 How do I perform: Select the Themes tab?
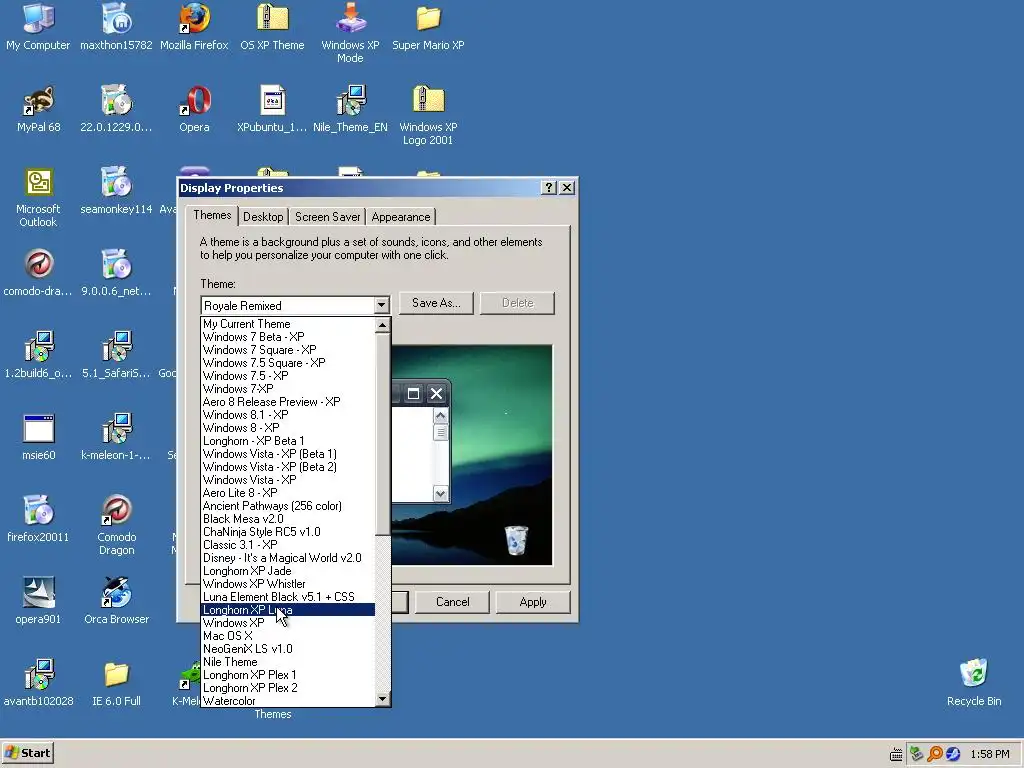[212, 216]
